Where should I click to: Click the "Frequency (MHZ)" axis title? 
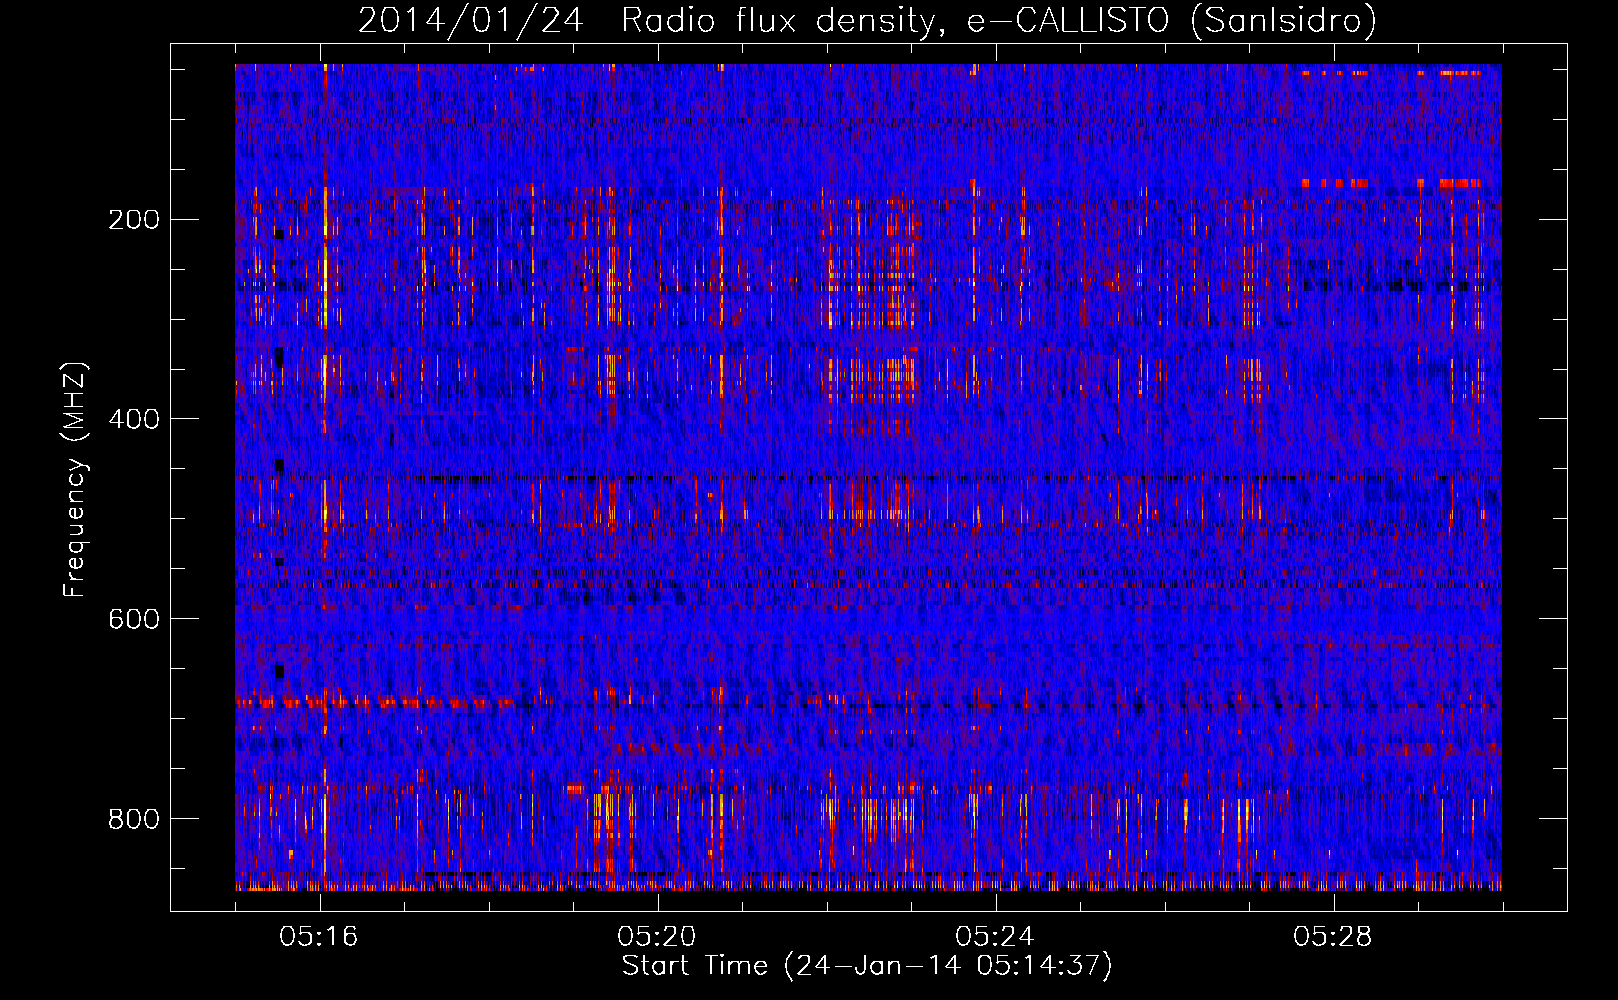76,479
